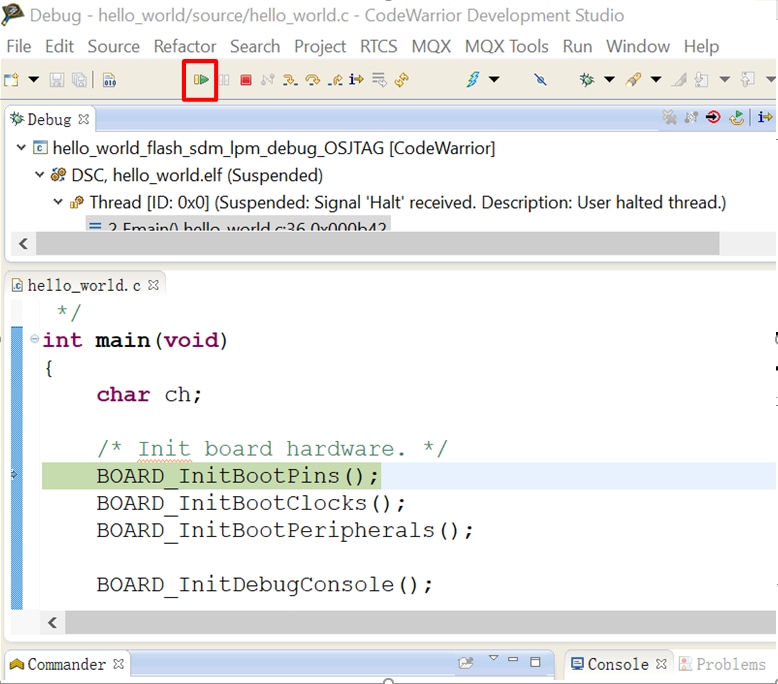Click the green bug Debug icon
The image size is (778, 684).
point(586,80)
